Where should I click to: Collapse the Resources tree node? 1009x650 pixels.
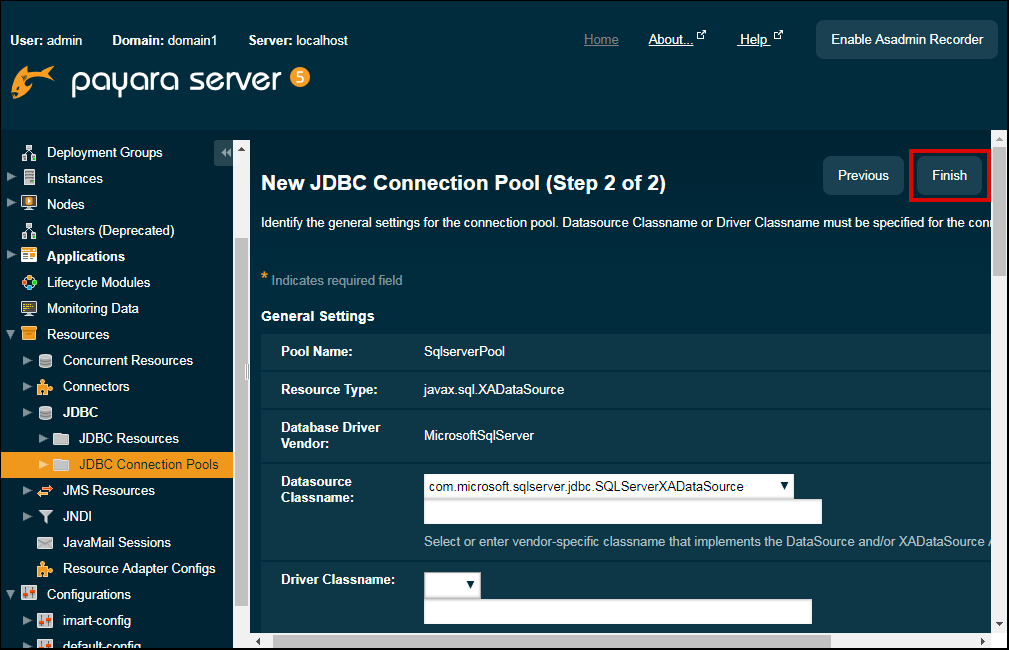point(11,334)
